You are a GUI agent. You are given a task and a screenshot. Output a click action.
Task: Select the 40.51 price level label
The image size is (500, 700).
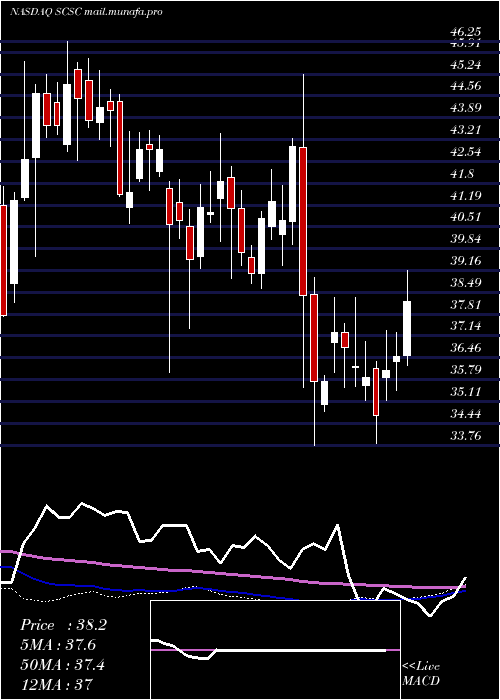click(x=465, y=217)
